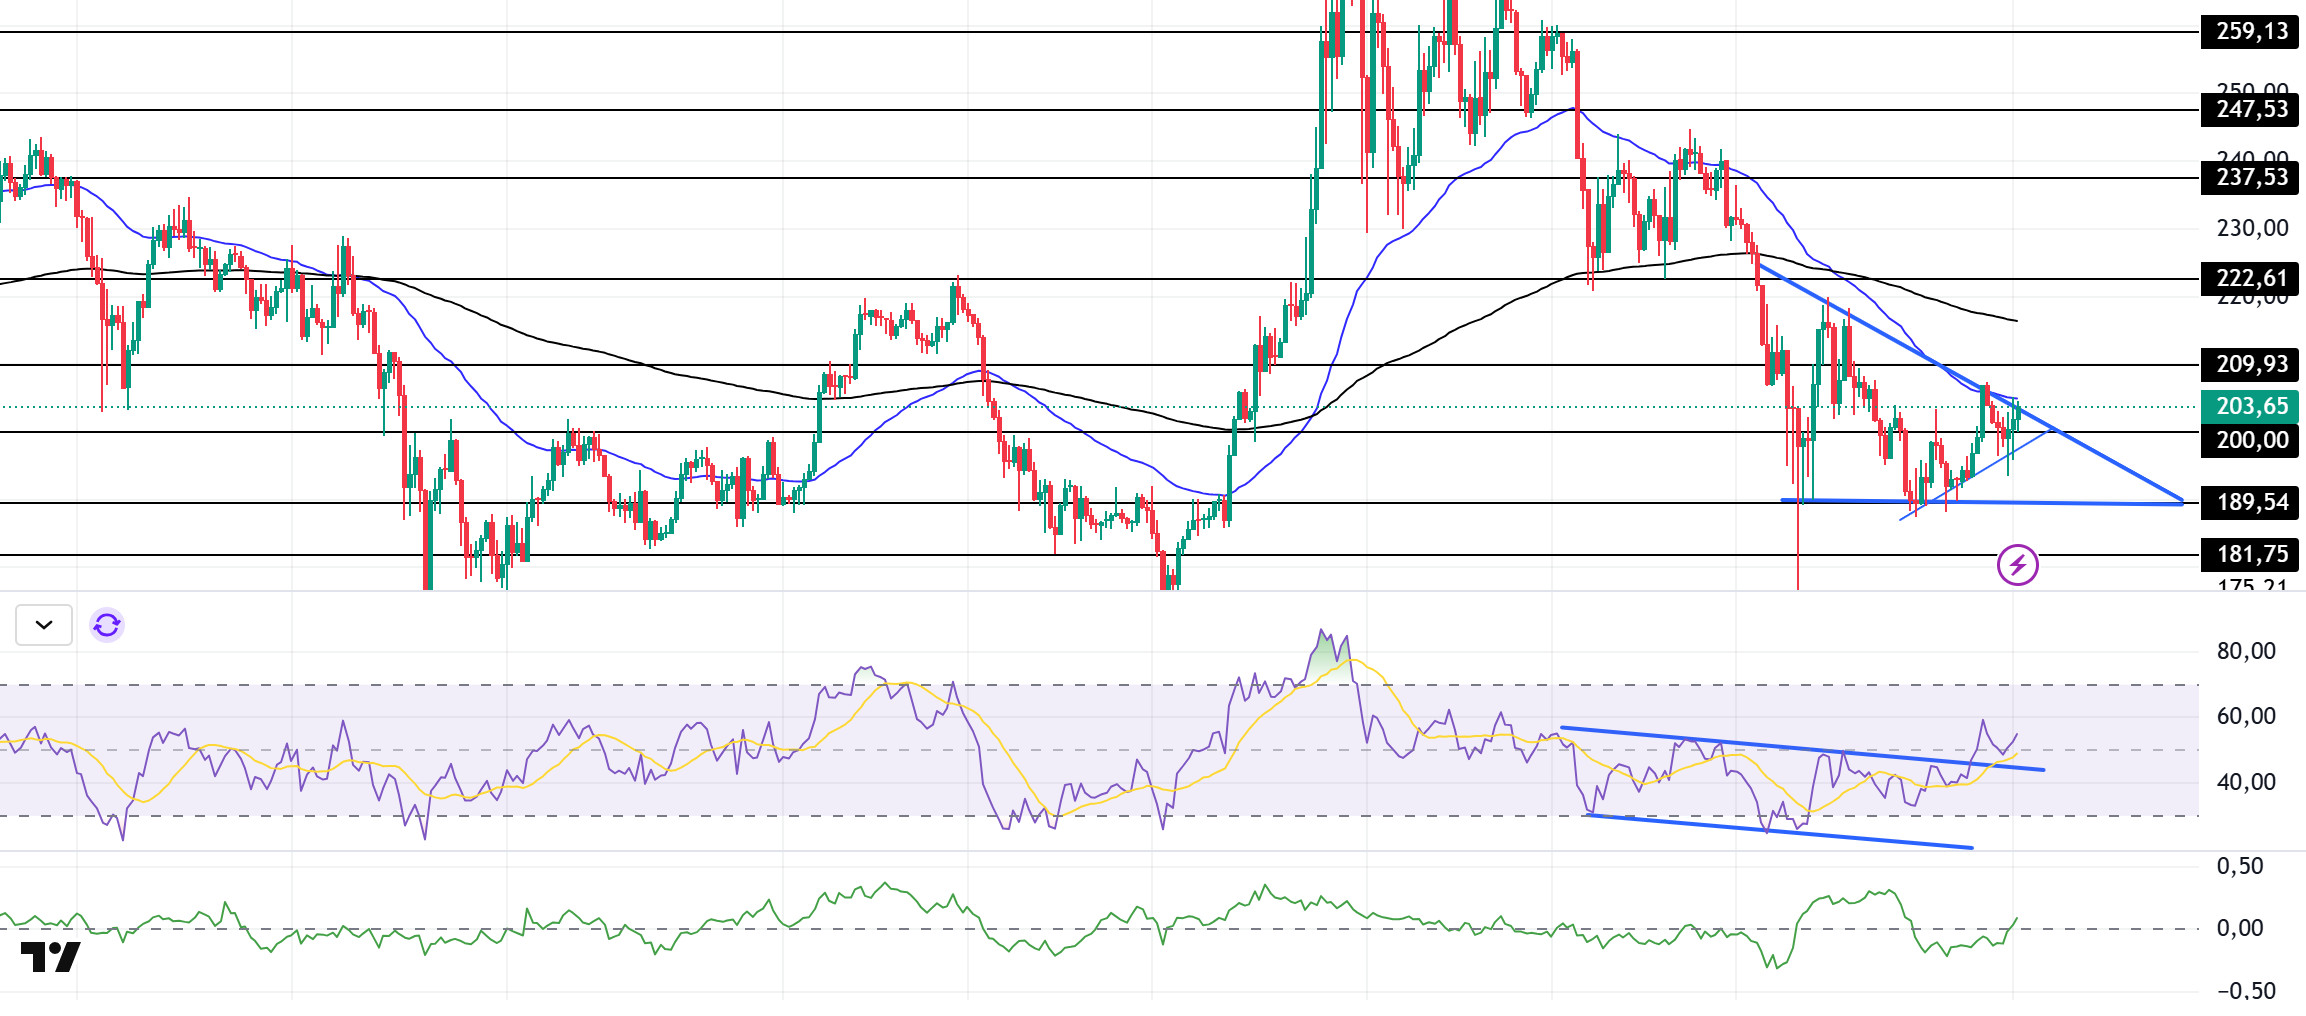Screen dimensions: 2306x1016
Task: Click the green current price label 203,65
Action: pos(2250,407)
